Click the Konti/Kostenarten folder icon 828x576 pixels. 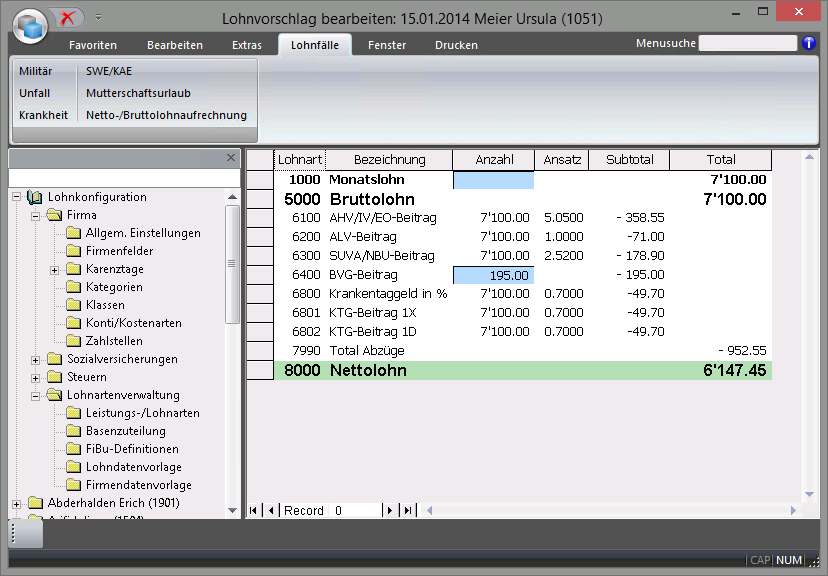[73, 323]
